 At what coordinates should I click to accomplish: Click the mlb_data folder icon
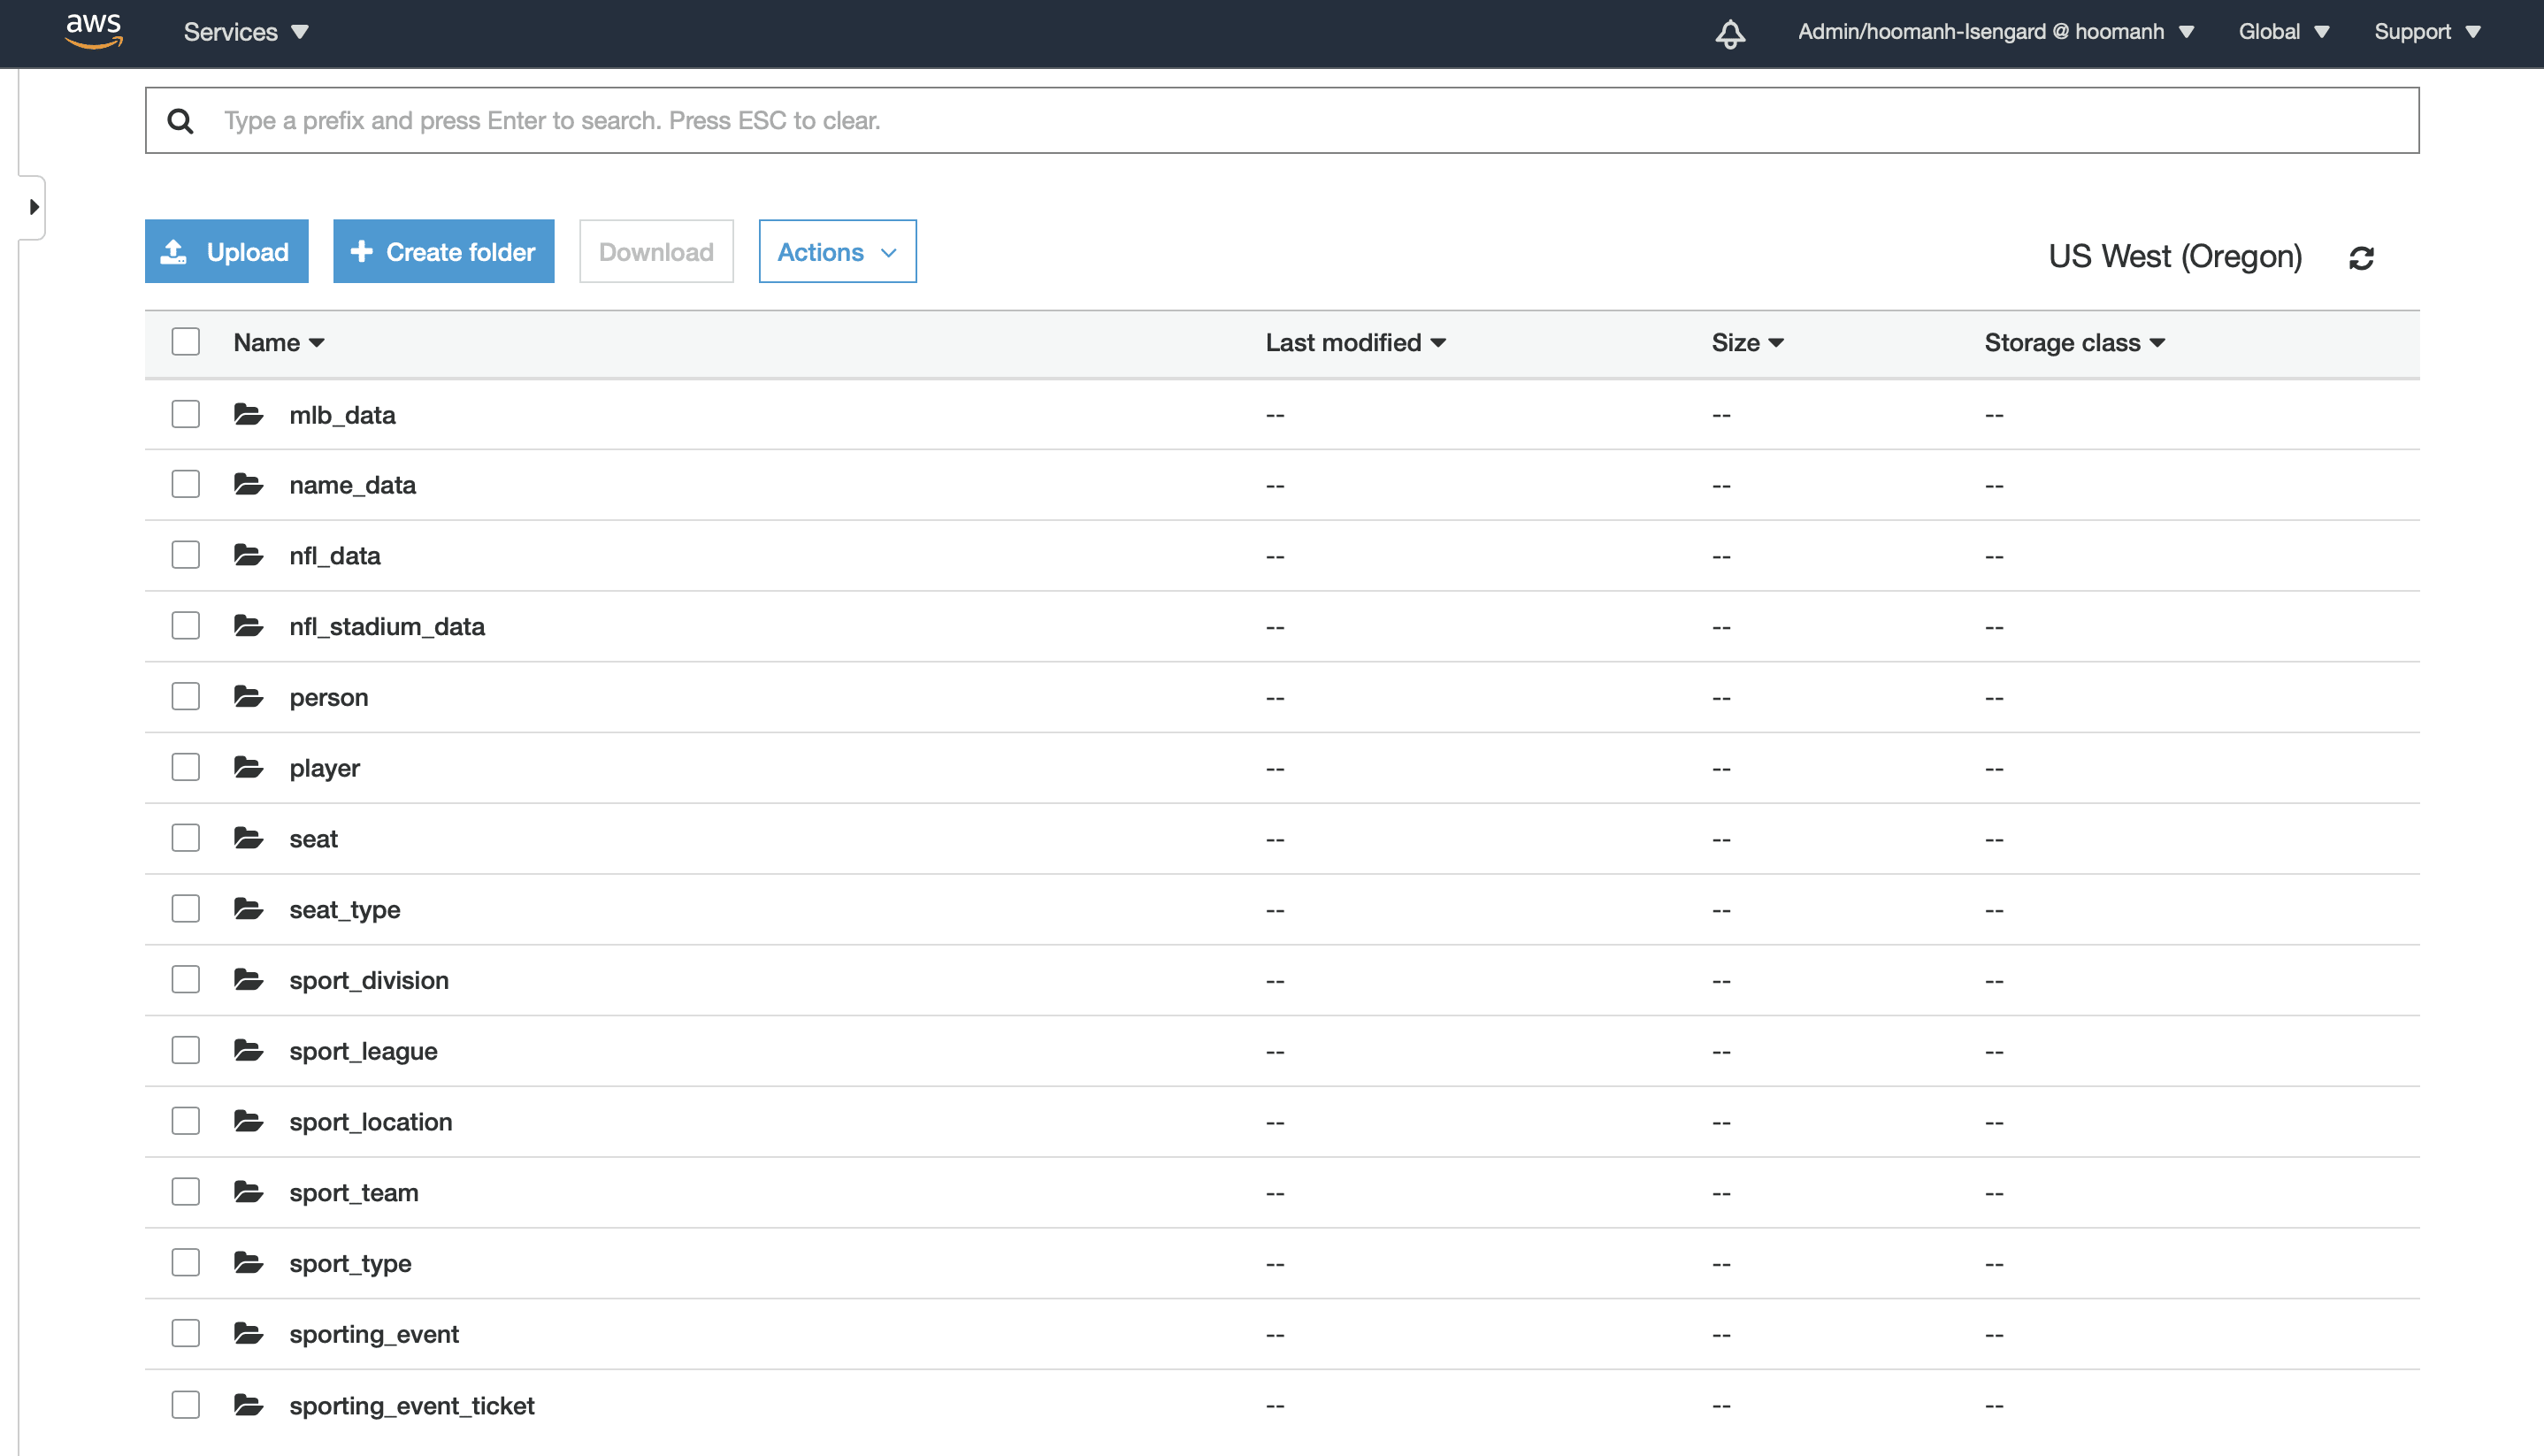(x=248, y=414)
